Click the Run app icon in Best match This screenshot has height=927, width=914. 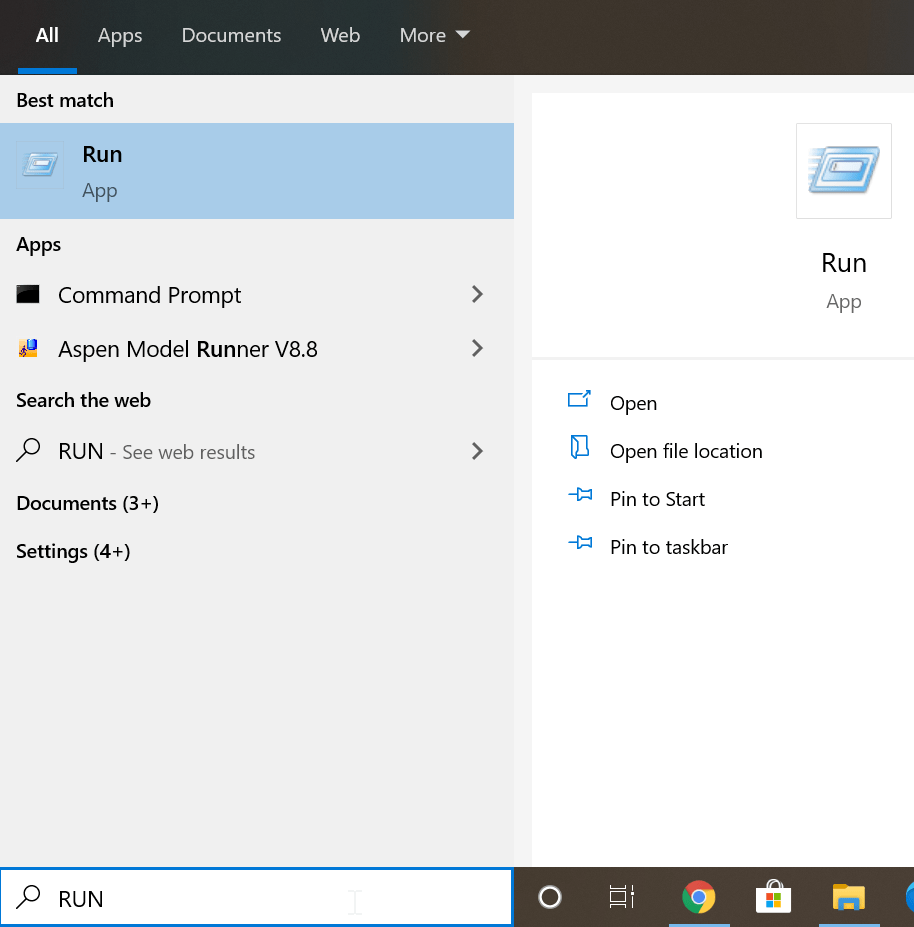(40, 166)
